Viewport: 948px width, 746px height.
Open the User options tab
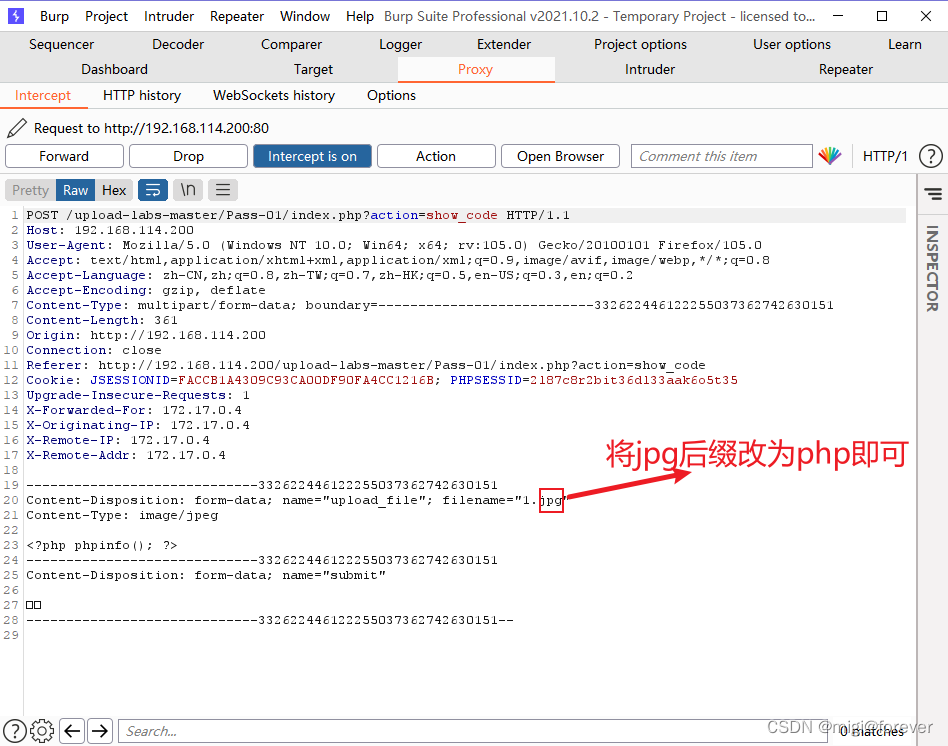tap(792, 44)
